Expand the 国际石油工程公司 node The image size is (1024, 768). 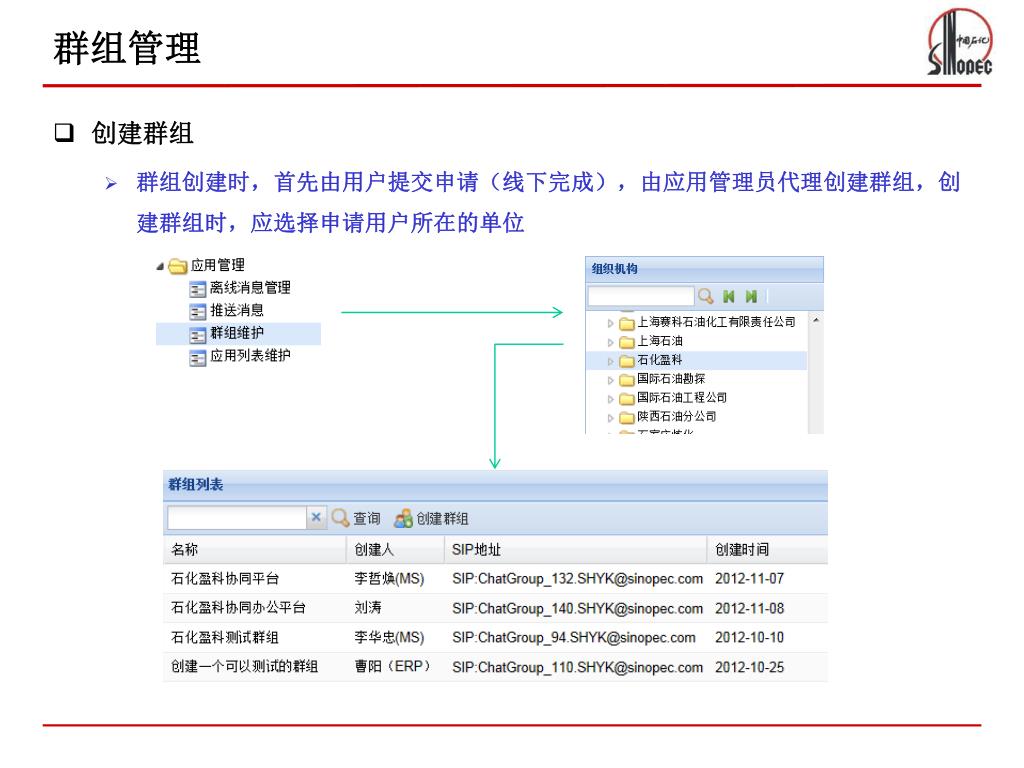611,398
